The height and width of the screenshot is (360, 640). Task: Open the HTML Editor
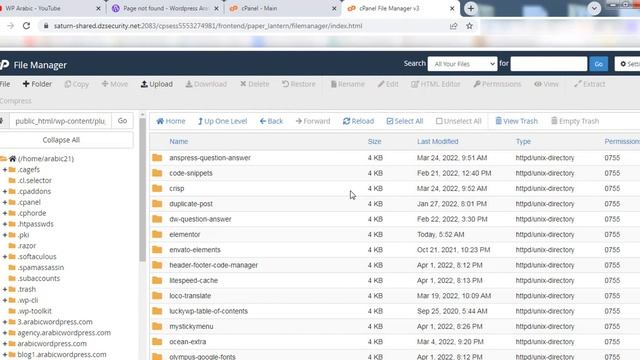[436, 84]
